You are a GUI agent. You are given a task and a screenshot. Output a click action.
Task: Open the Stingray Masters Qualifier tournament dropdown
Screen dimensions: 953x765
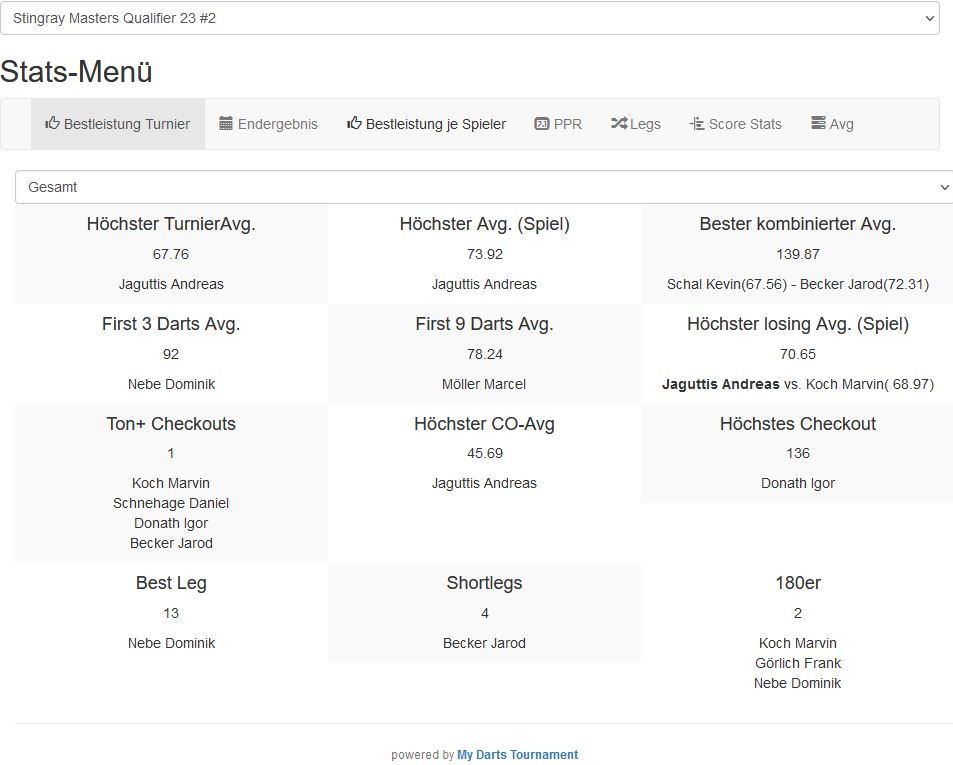470,18
